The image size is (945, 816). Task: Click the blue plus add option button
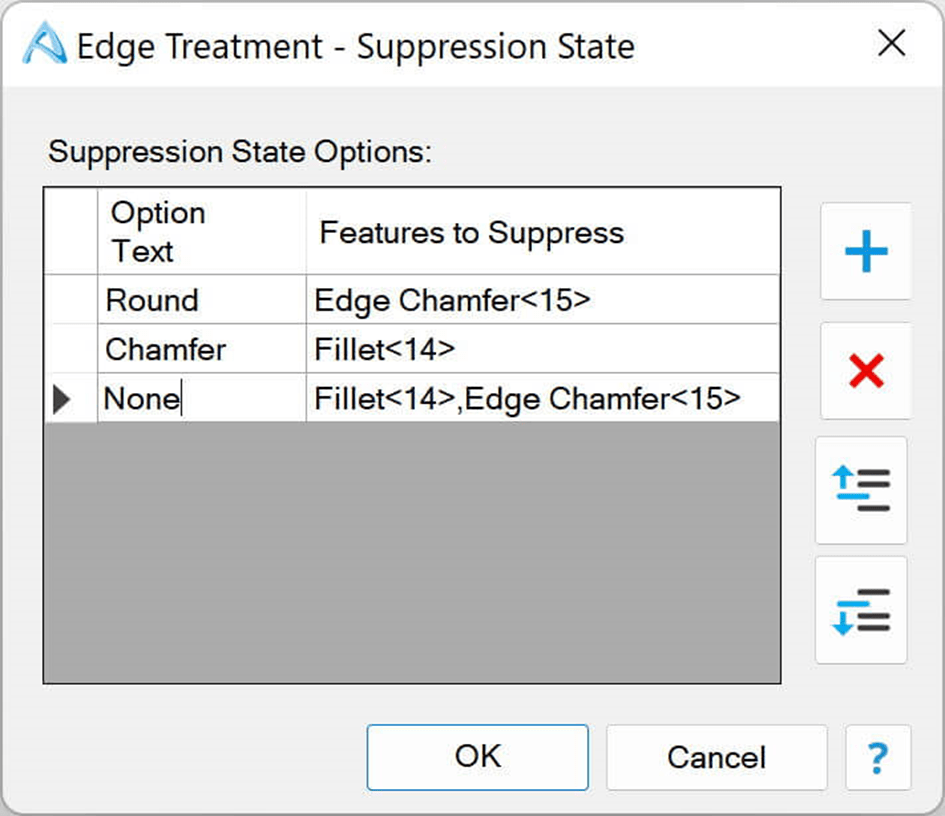865,251
